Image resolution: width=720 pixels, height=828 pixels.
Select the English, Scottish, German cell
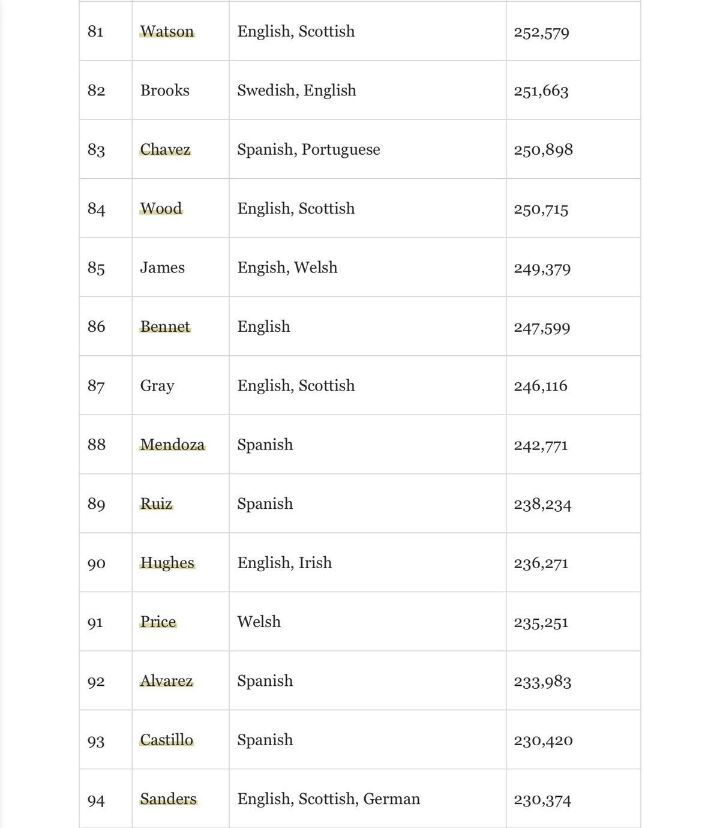click(x=328, y=798)
